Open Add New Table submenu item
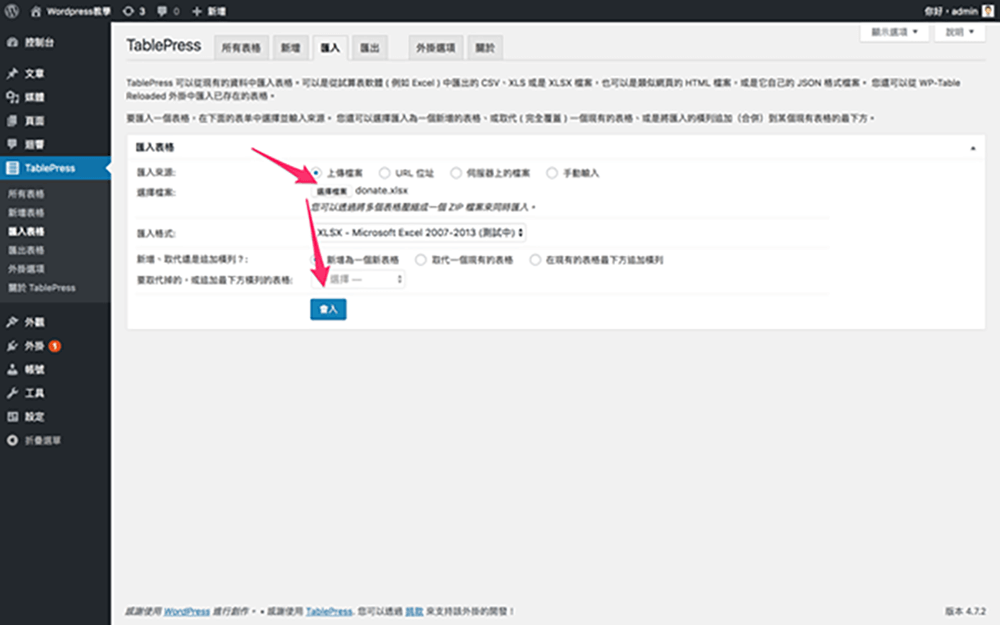 point(26,212)
